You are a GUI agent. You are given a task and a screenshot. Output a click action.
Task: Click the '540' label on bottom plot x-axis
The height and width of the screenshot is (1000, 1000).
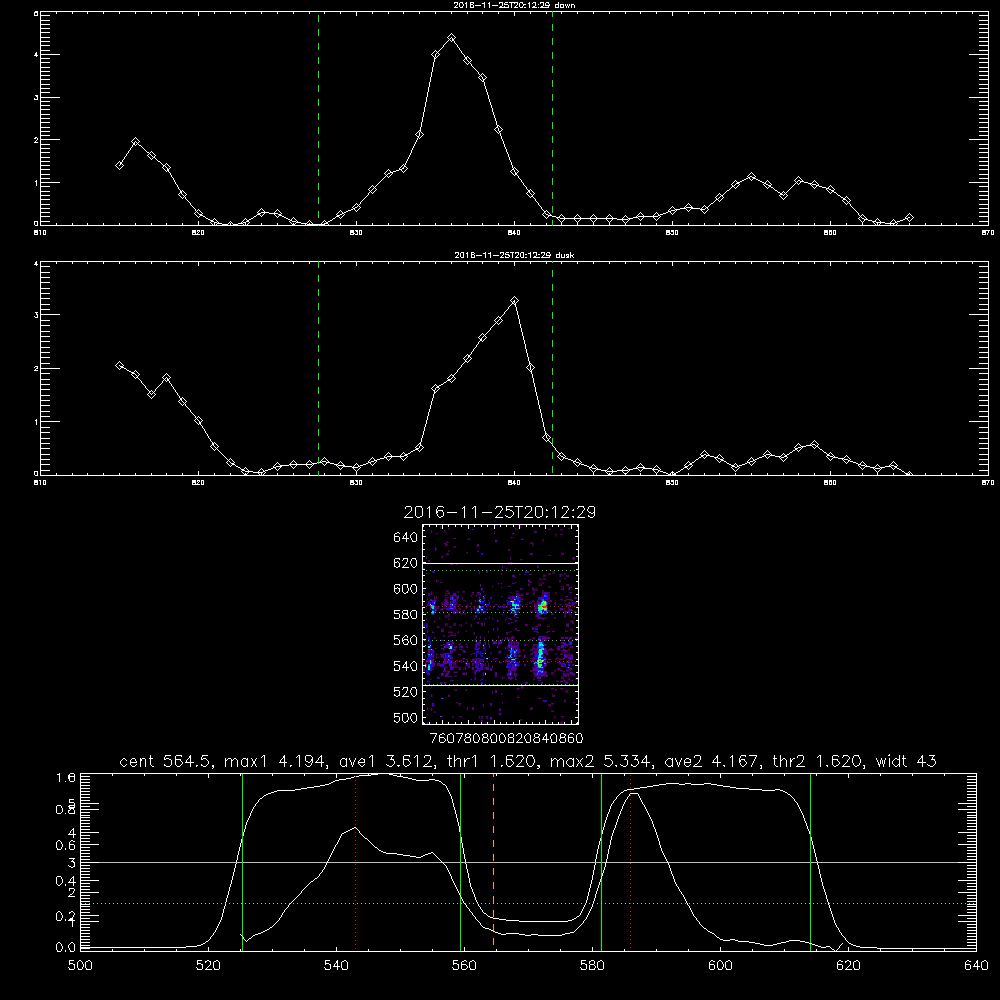tap(336, 966)
